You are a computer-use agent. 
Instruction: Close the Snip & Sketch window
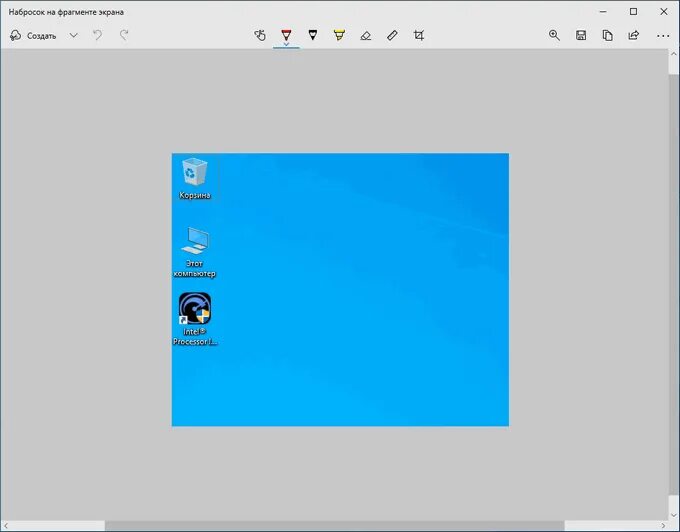pyautogui.click(x=664, y=12)
